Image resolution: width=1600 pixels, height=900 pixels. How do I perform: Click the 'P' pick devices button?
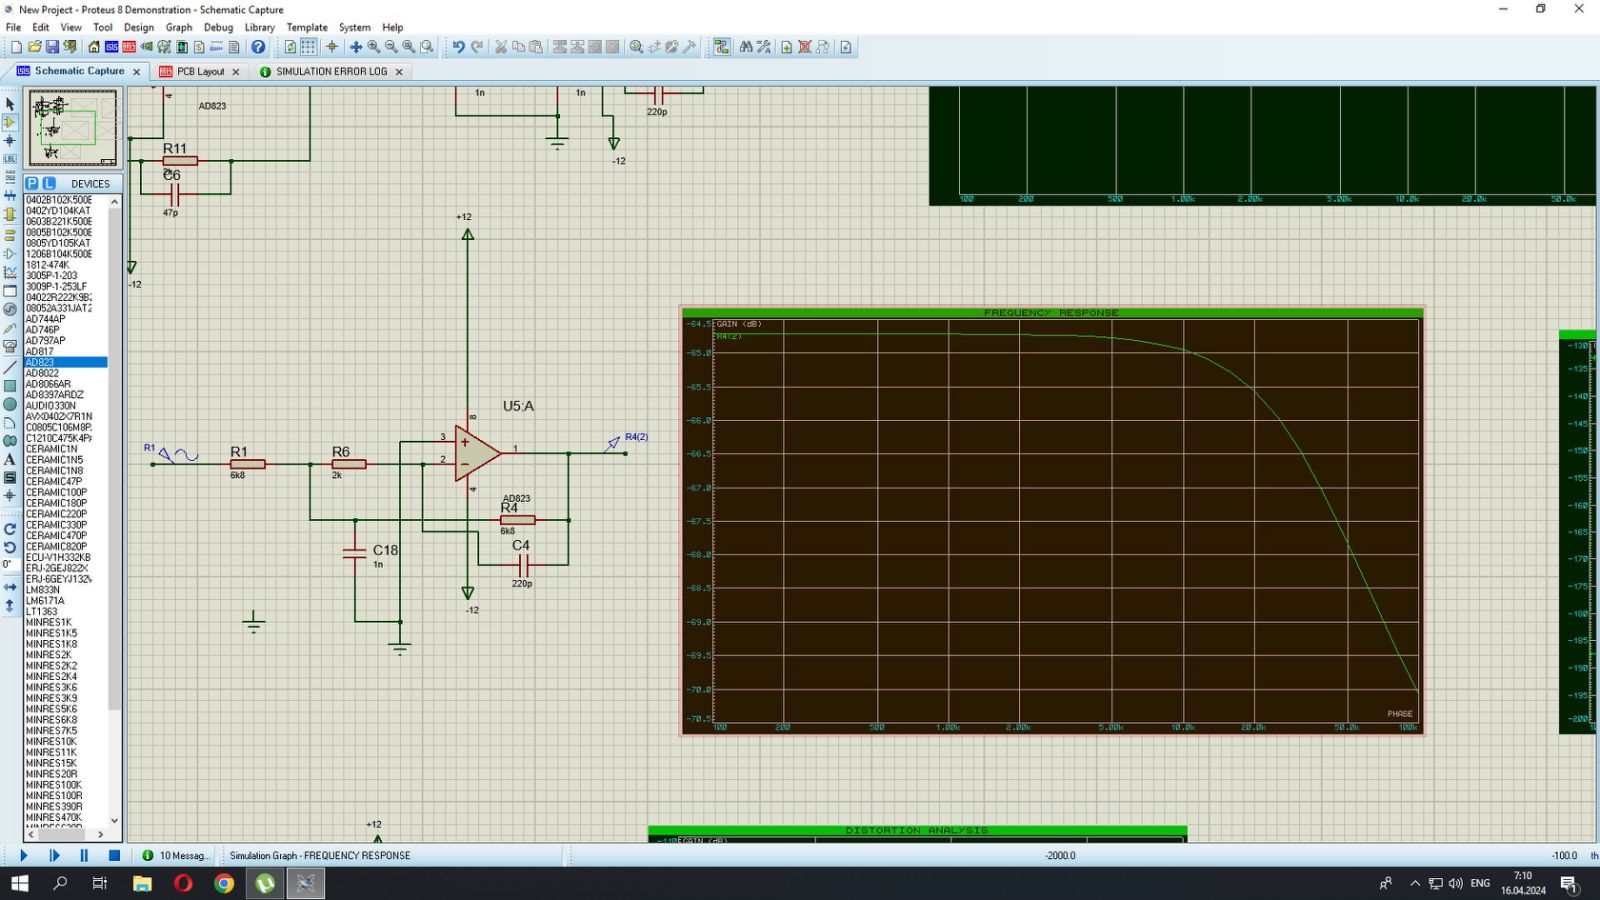tap(32, 184)
